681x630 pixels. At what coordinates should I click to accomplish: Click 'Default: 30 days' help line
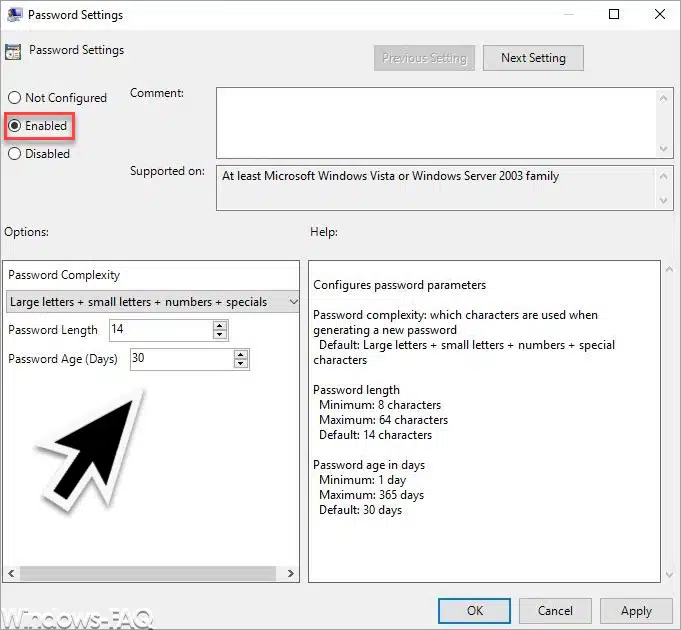360,510
